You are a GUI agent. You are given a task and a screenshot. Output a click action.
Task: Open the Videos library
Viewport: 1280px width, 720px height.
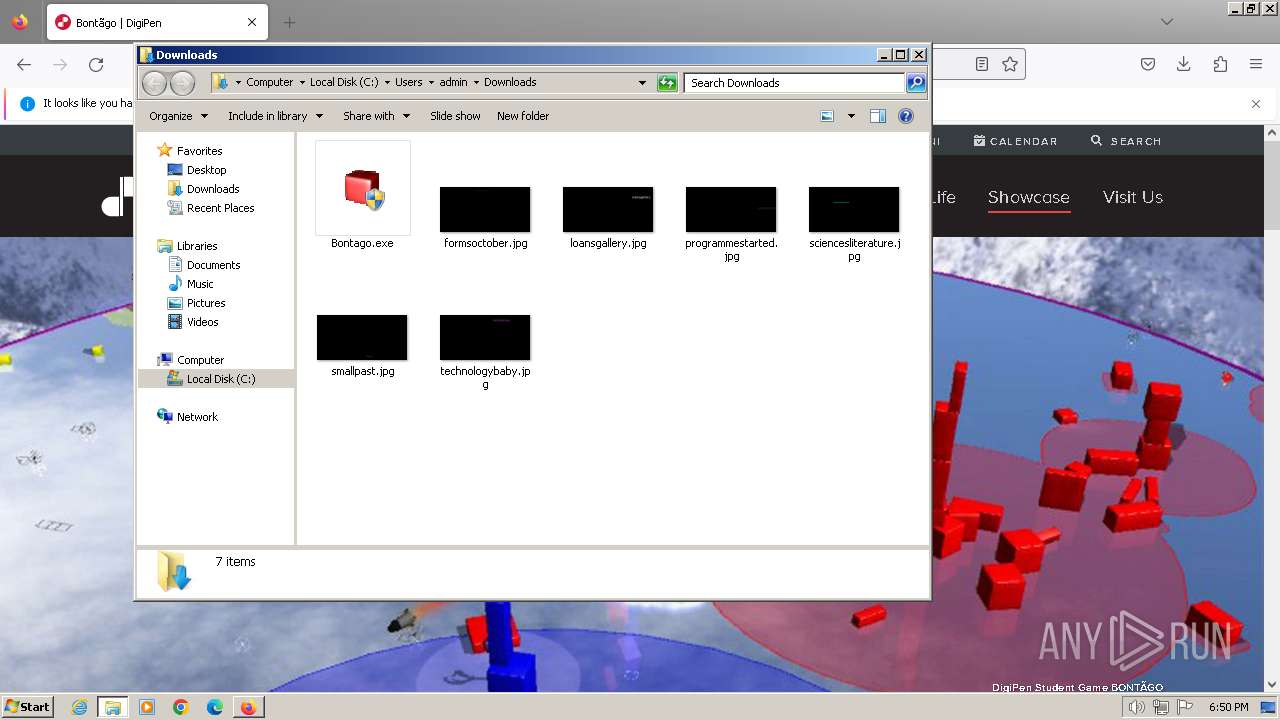point(202,322)
